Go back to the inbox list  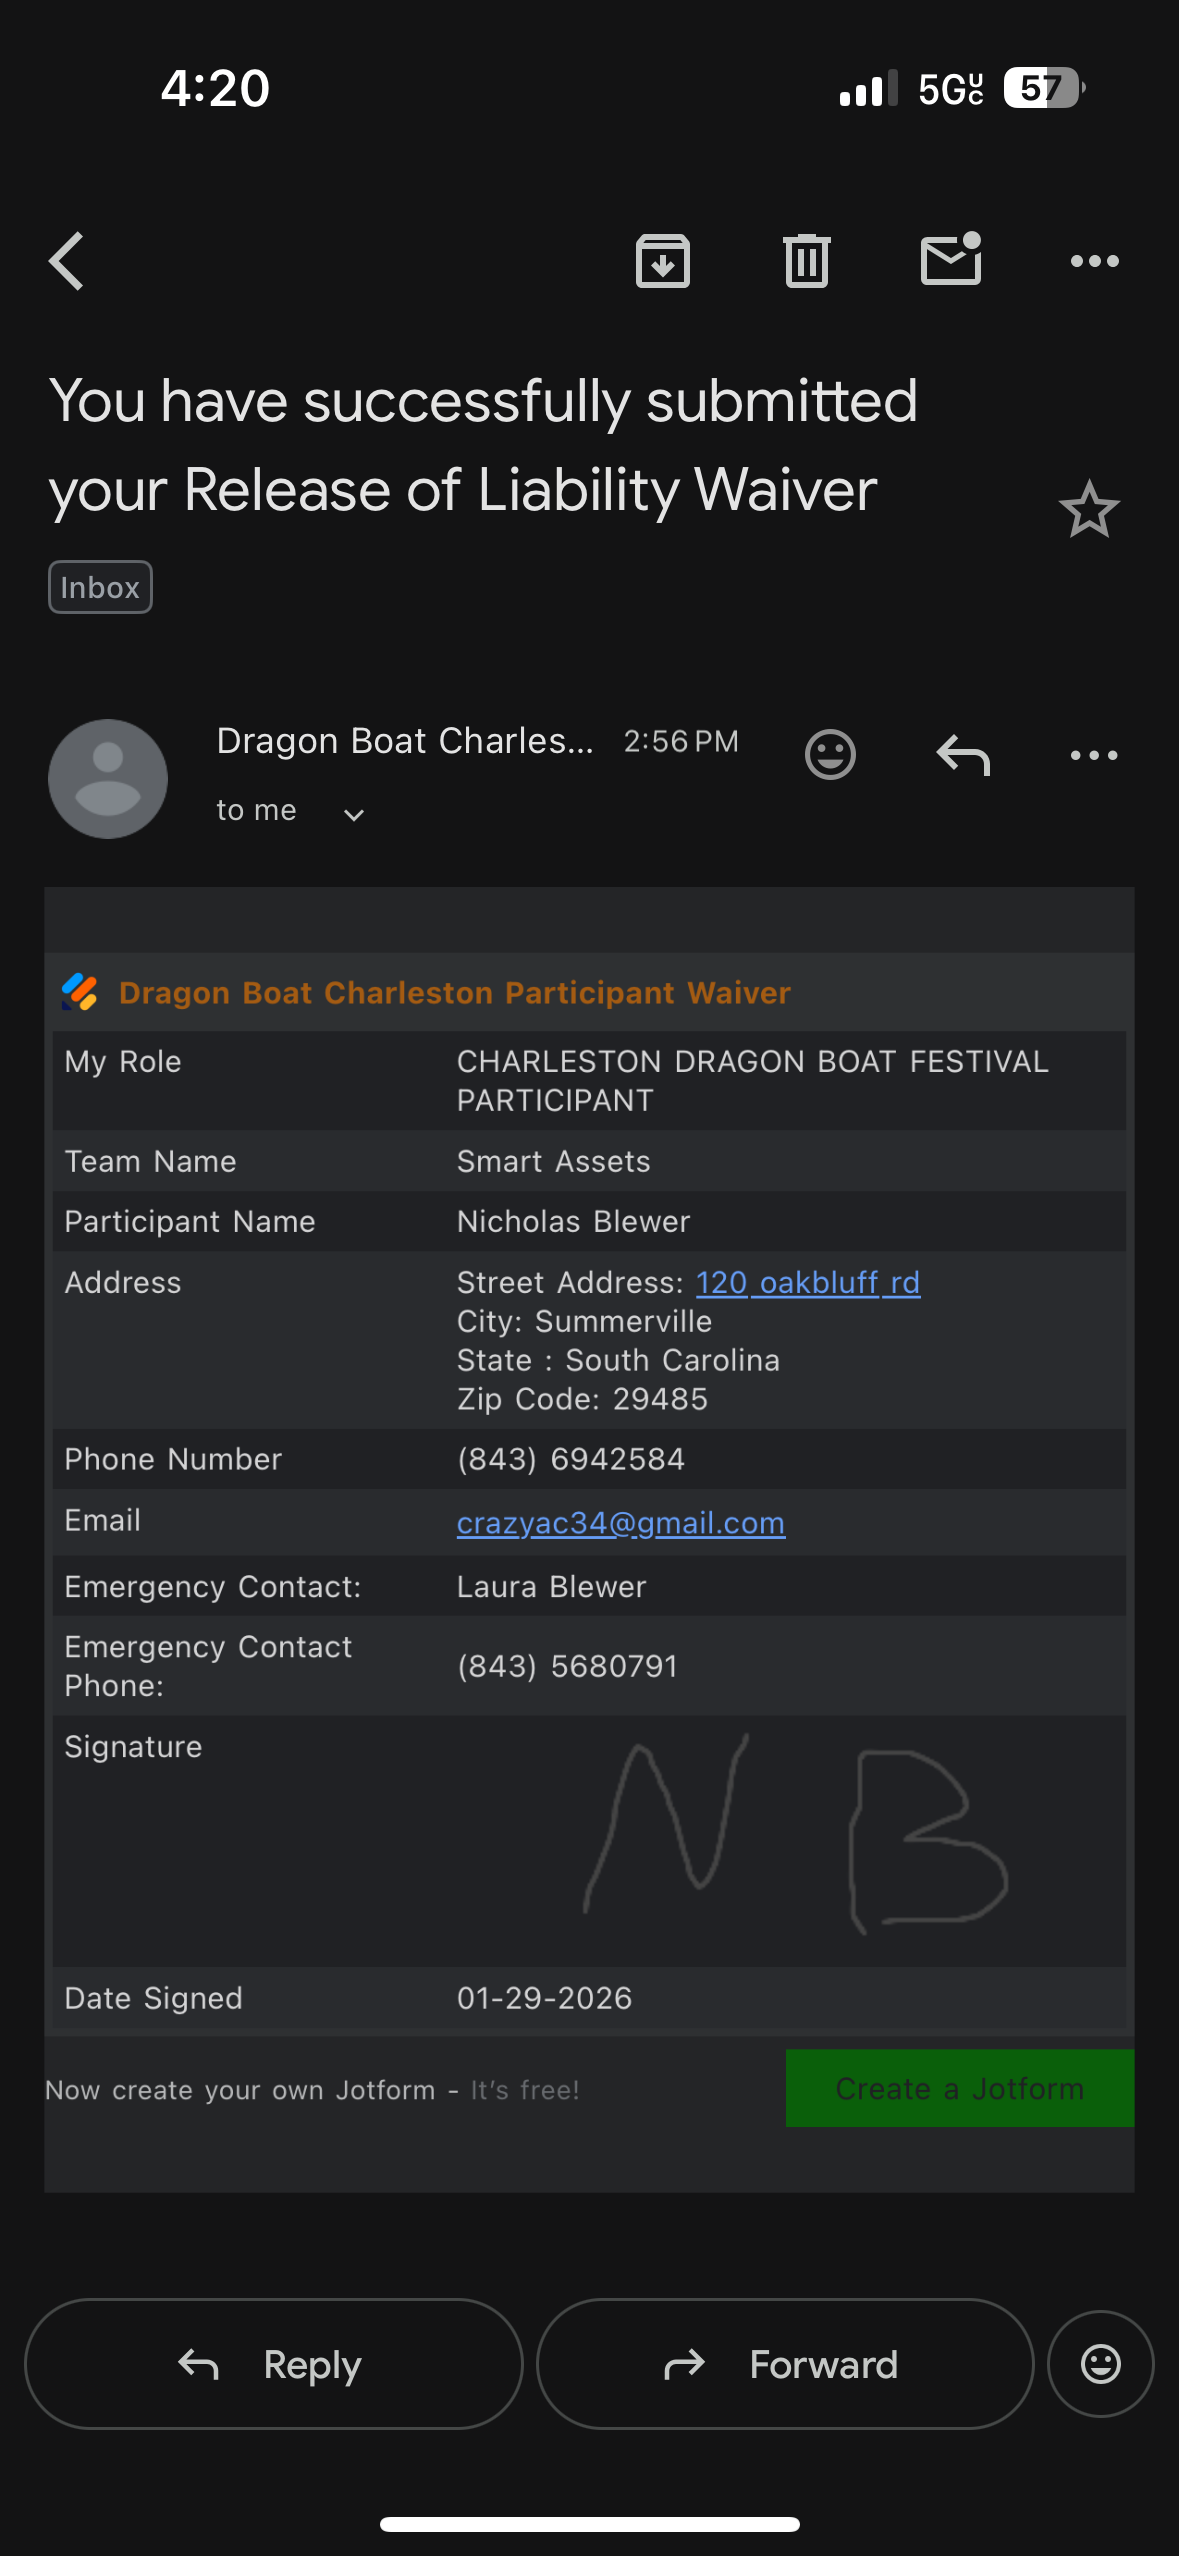(x=67, y=262)
